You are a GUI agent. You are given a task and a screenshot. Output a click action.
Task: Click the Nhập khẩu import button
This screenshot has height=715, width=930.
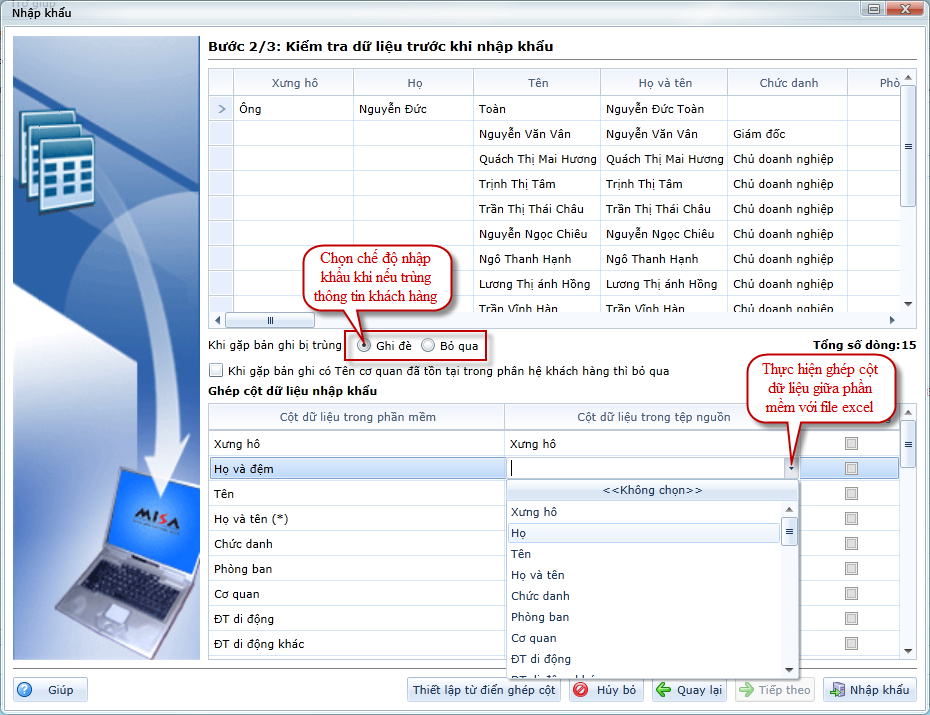(868, 690)
